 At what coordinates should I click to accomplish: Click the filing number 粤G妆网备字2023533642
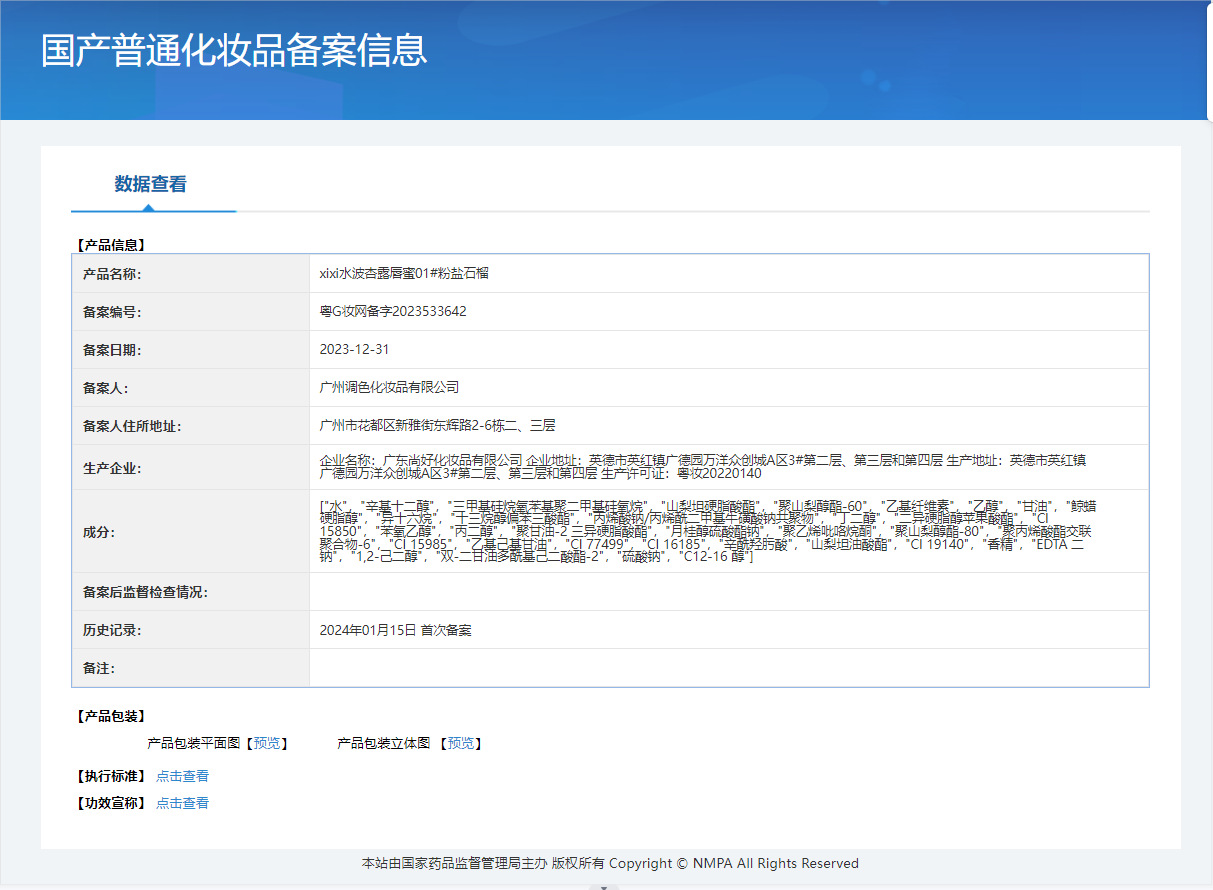click(x=392, y=311)
